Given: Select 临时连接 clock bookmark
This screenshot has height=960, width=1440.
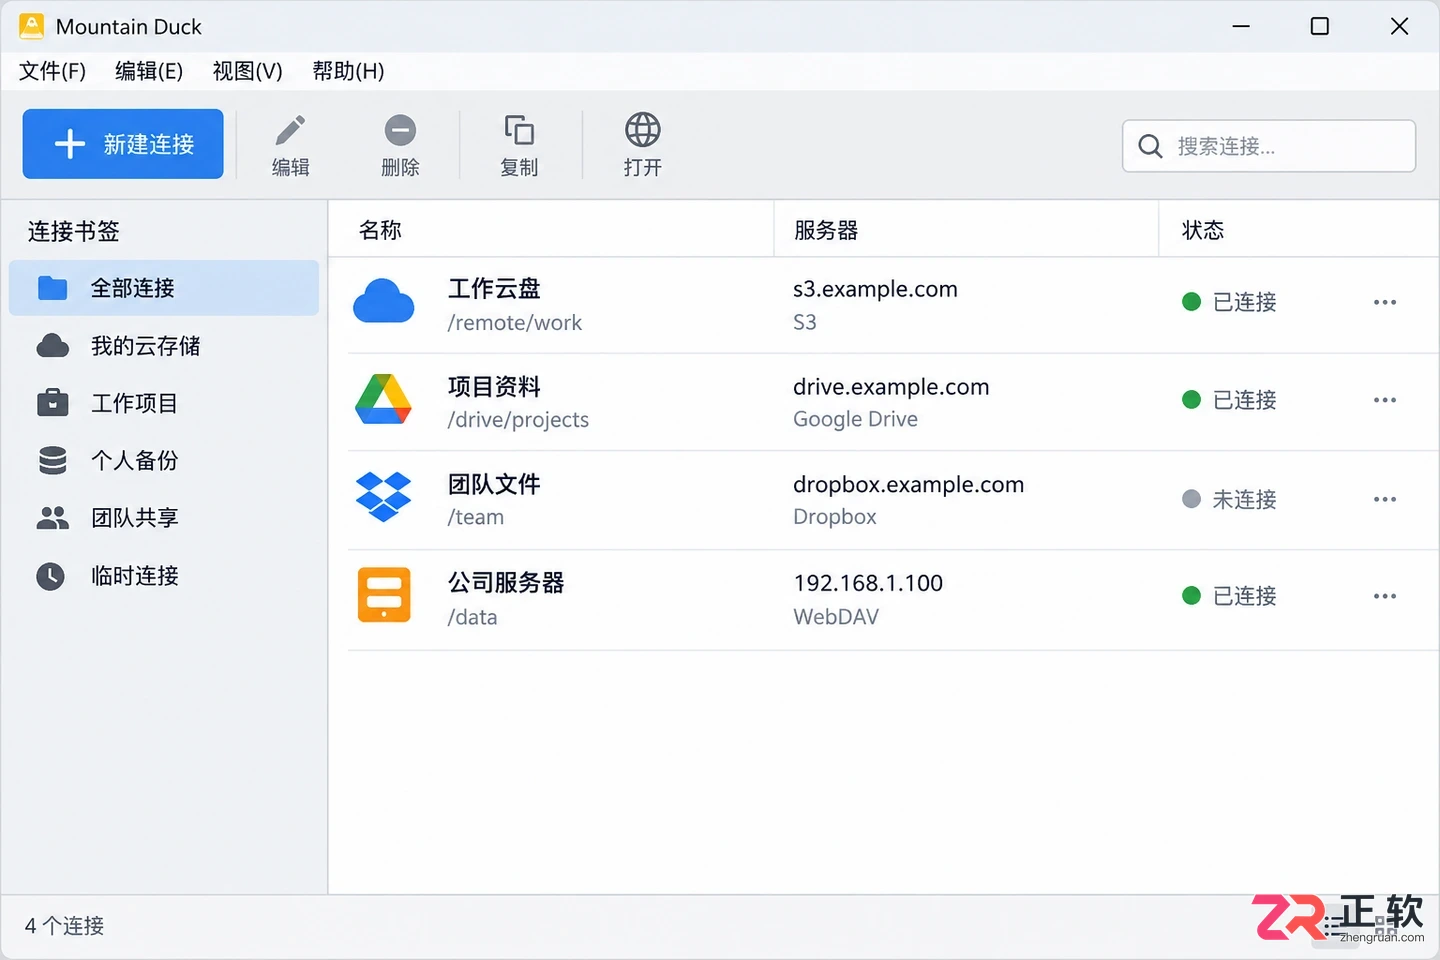Looking at the screenshot, I should tap(164, 576).
